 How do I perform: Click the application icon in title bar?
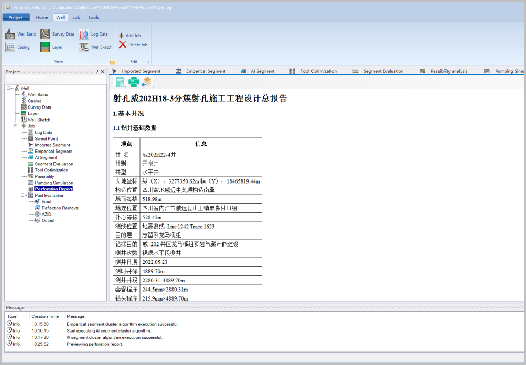point(7,7)
